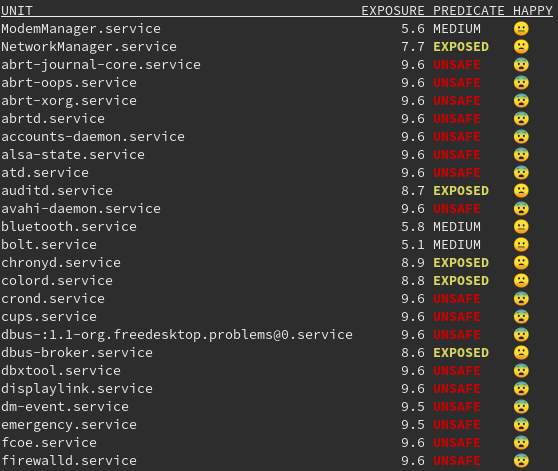Image resolution: width=558 pixels, height=471 pixels.
Task: Select the abrt-oops.service unit name
Action: 69,83
